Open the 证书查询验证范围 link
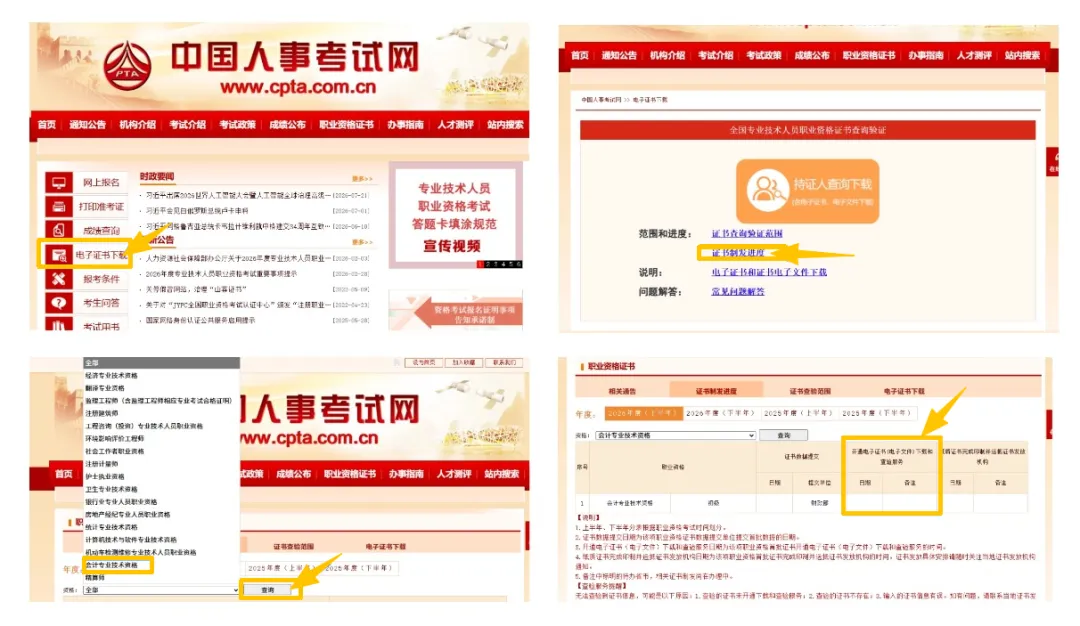Viewport: 1080px width, 626px height. point(747,233)
